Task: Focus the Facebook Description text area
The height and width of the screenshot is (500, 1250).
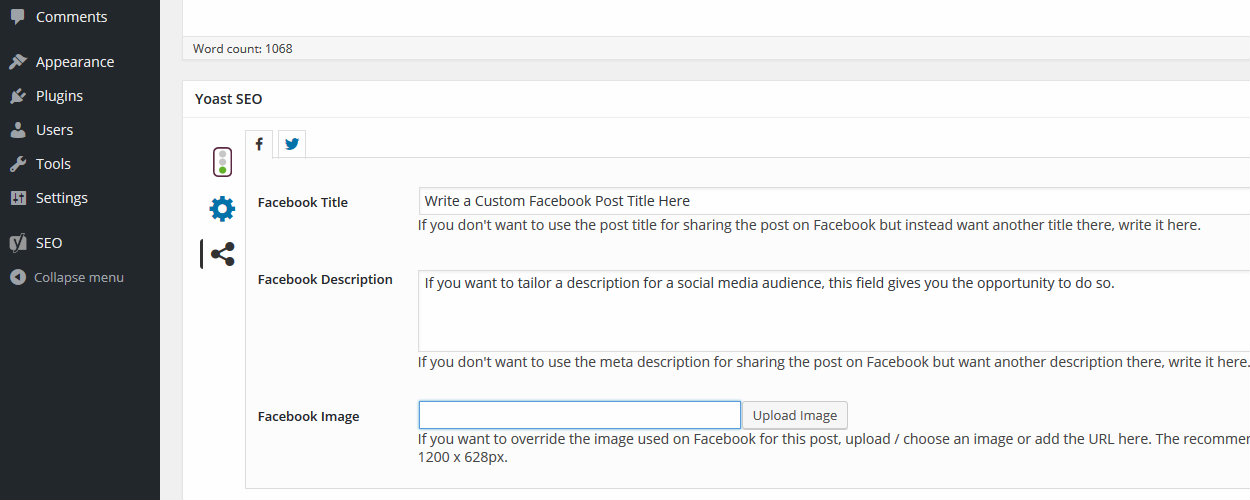Action: (x=834, y=310)
